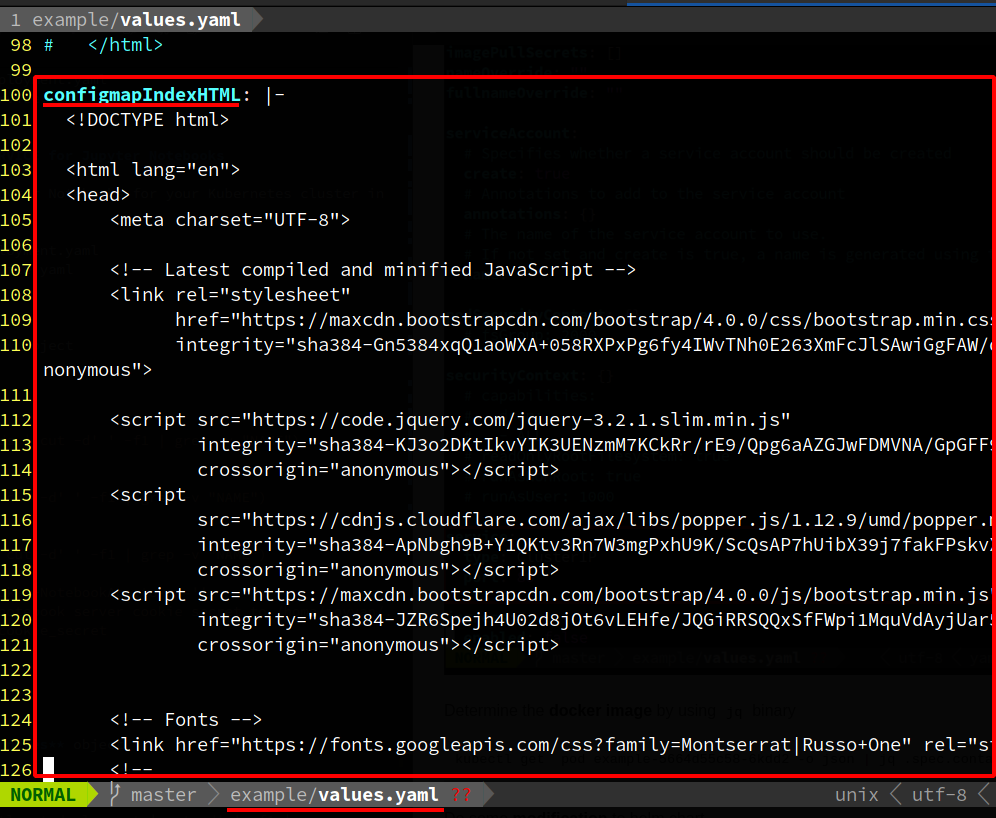Click the <!DOCTYPE html> line
This screenshot has width=996, height=818.
[147, 120]
